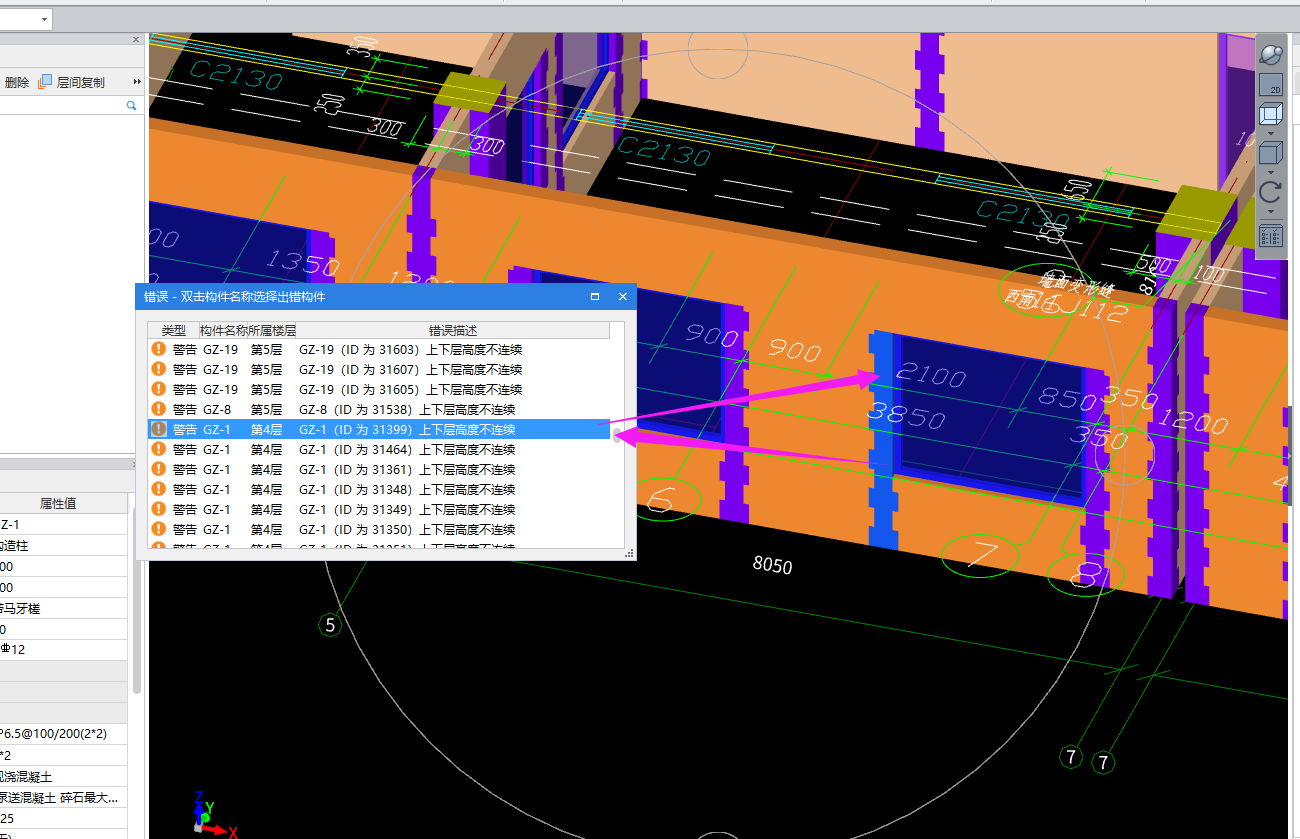
Task: Click warning icon of ID 31348 row
Action: pyautogui.click(x=158, y=490)
